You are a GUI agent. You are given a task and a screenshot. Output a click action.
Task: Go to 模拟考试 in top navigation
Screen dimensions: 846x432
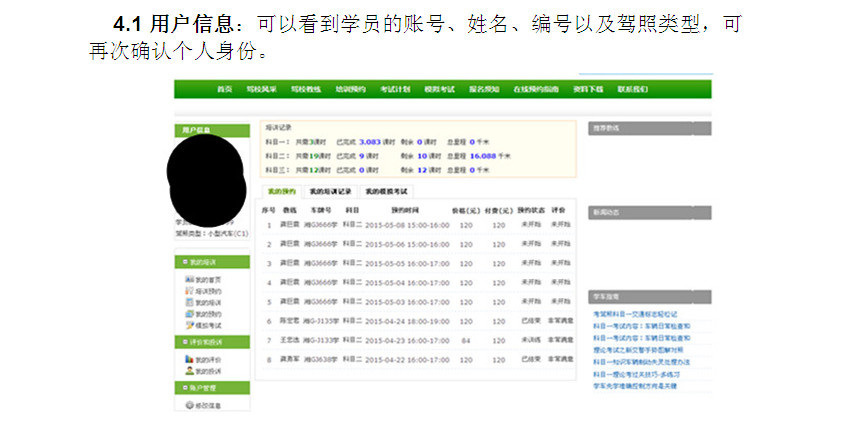click(439, 89)
